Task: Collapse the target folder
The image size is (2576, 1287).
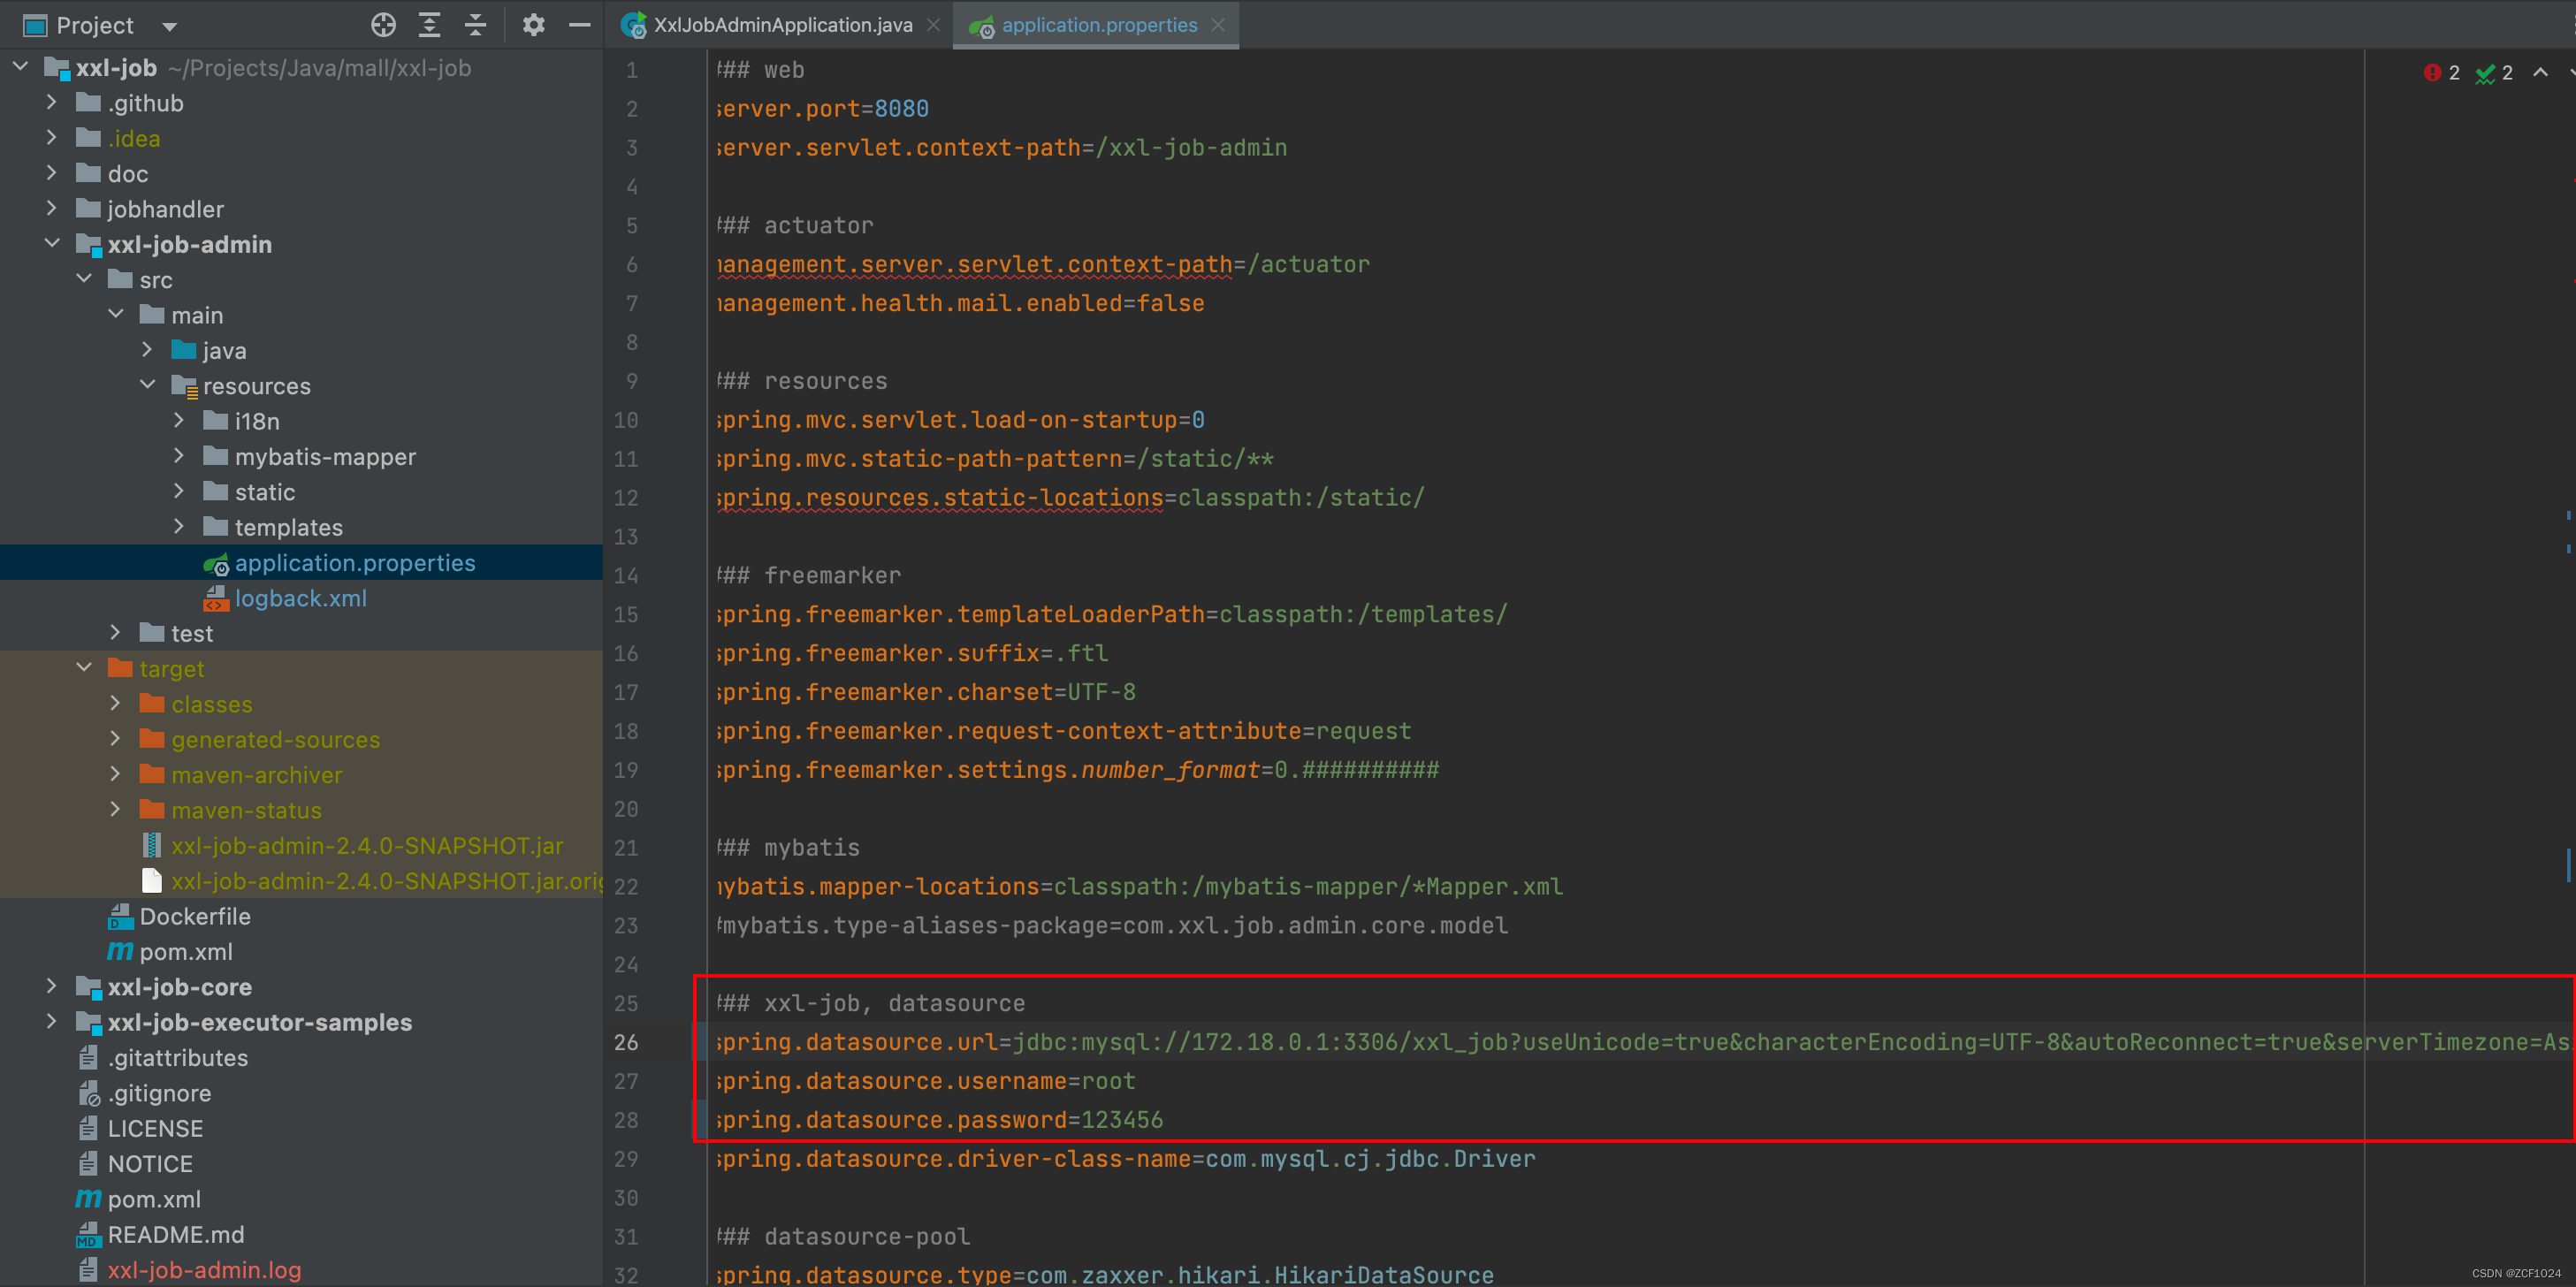Action: tap(84, 668)
